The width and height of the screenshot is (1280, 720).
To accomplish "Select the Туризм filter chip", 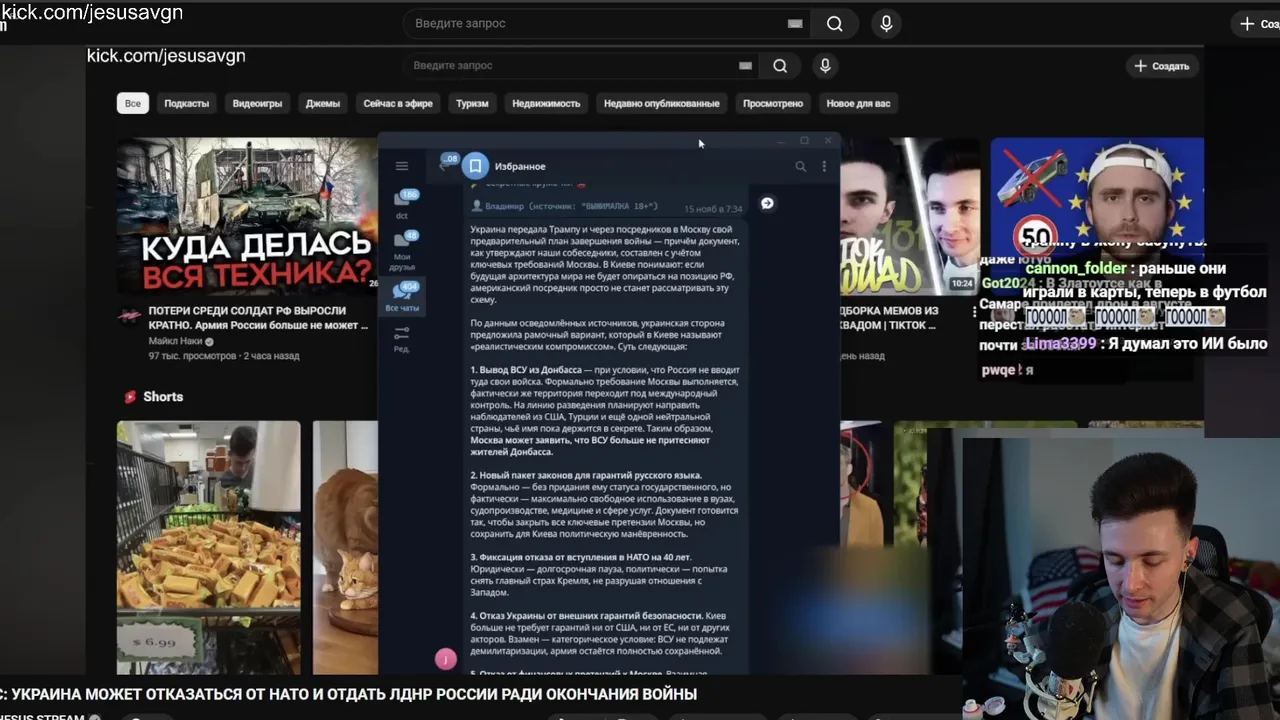I will click(472, 103).
